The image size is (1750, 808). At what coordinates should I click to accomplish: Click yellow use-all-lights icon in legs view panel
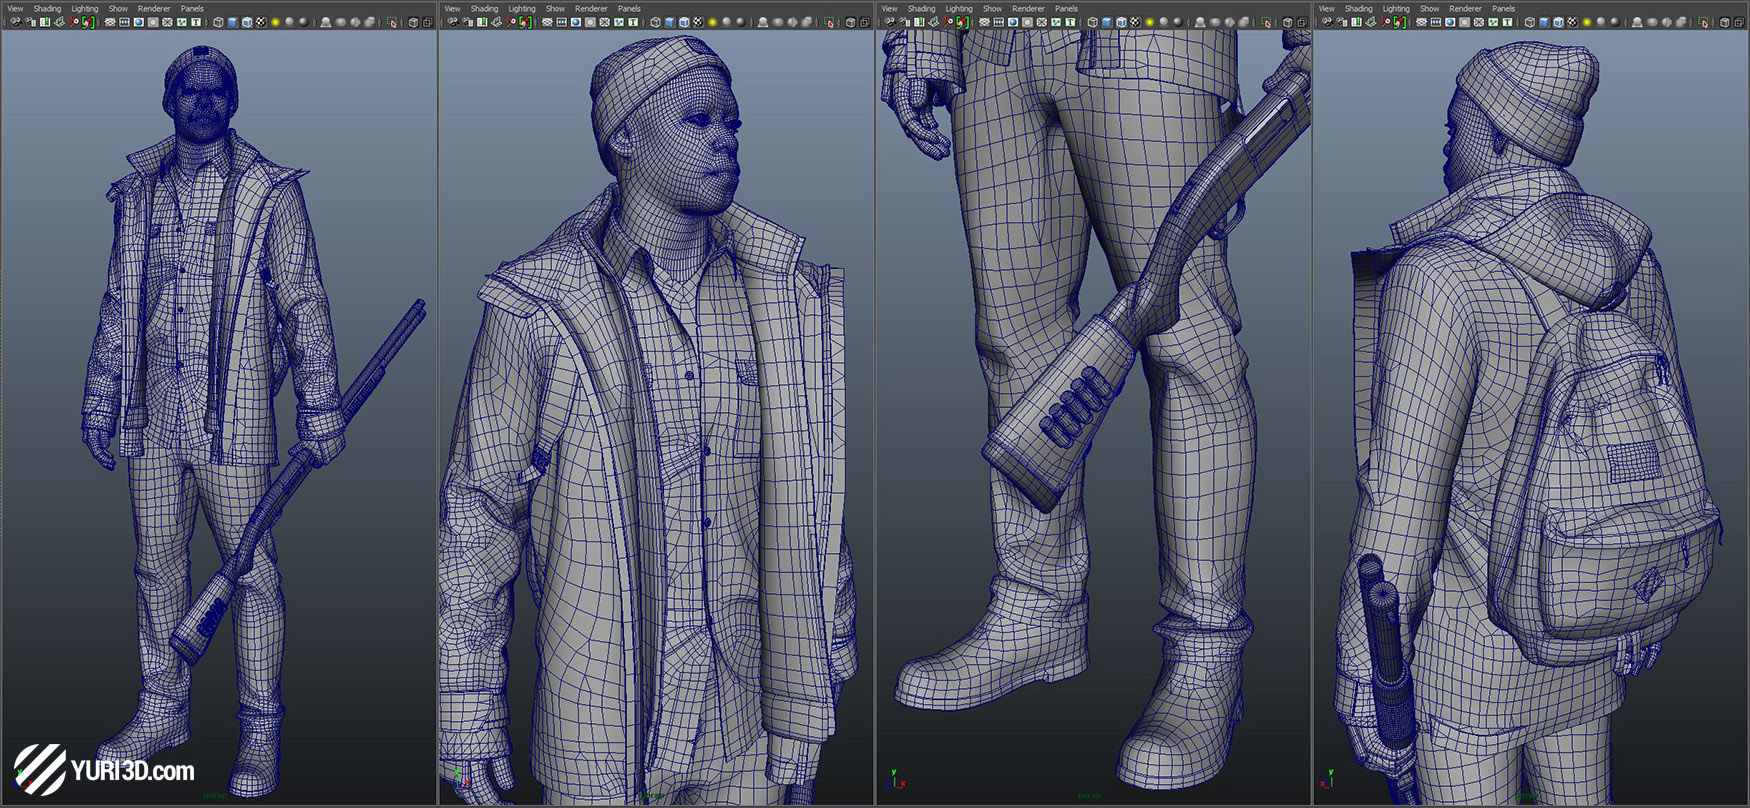(1149, 22)
